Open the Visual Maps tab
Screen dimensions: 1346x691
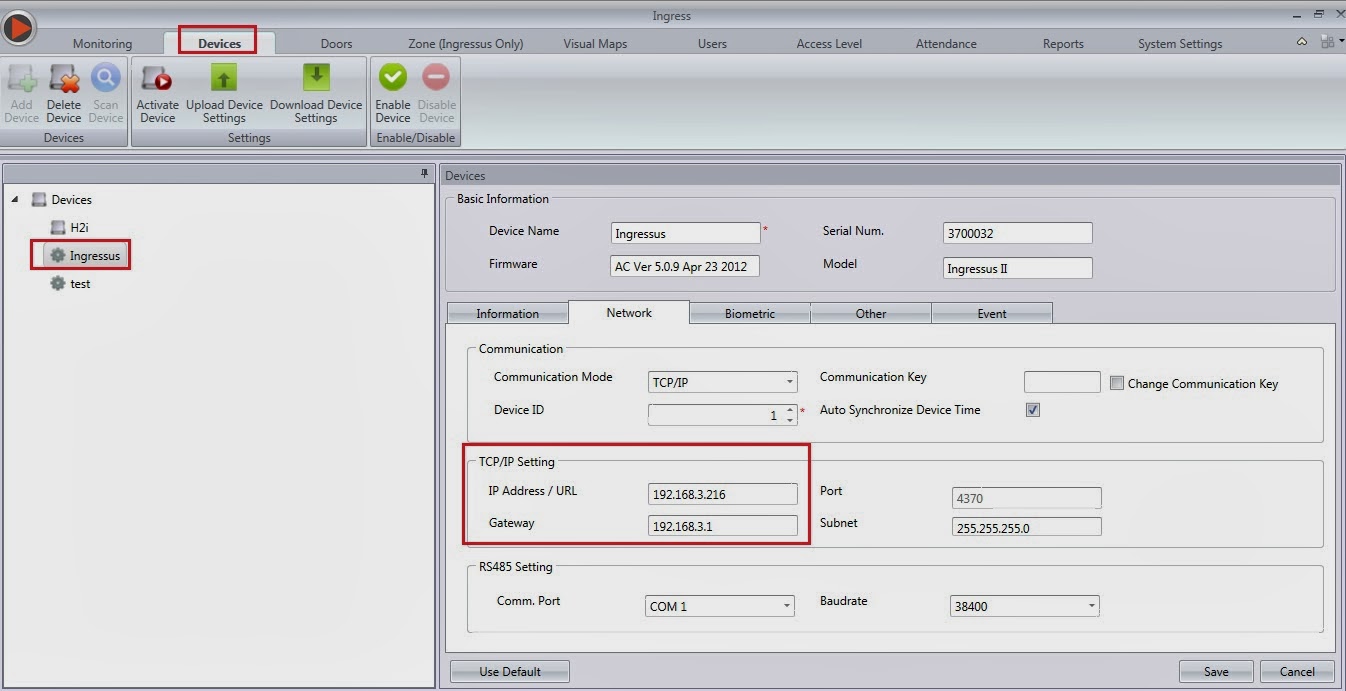[595, 43]
